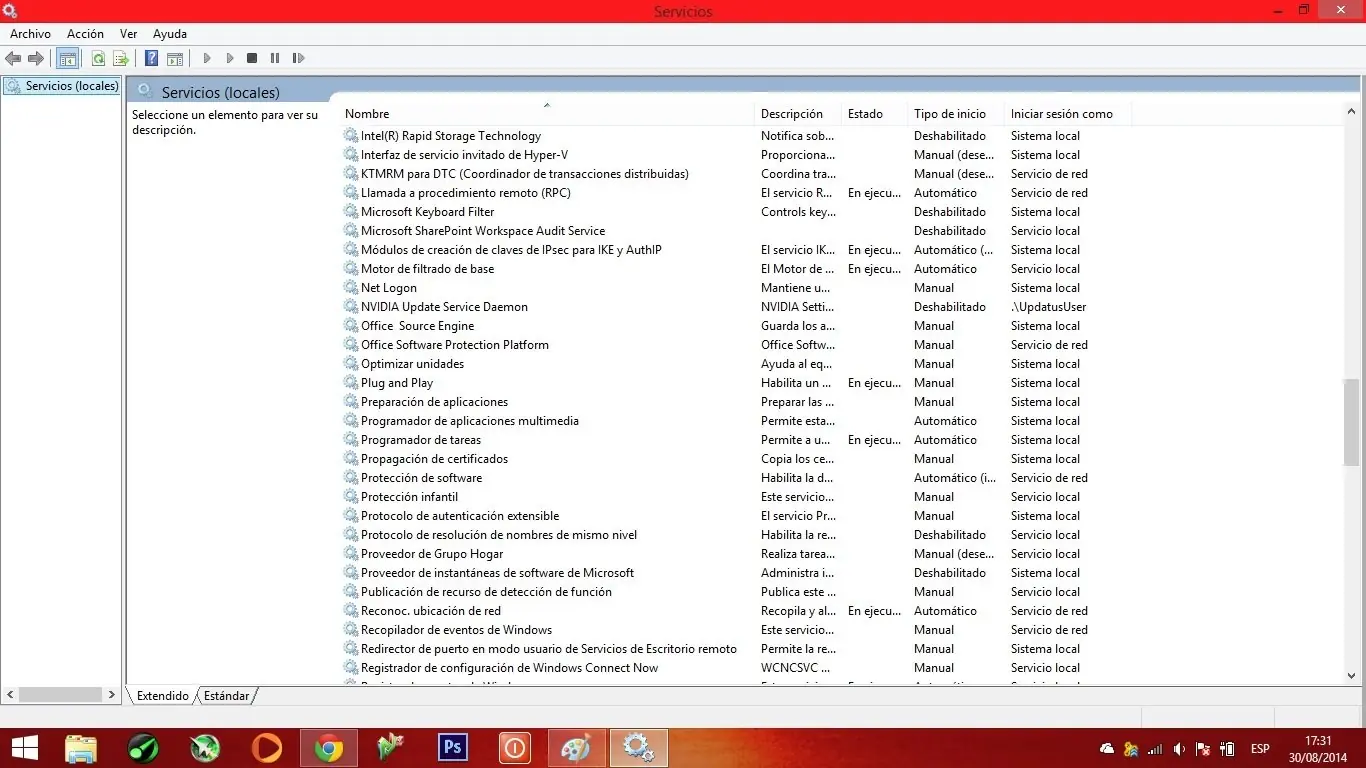Image resolution: width=1366 pixels, height=768 pixels.
Task: Open the Acción menu
Action: (x=85, y=34)
